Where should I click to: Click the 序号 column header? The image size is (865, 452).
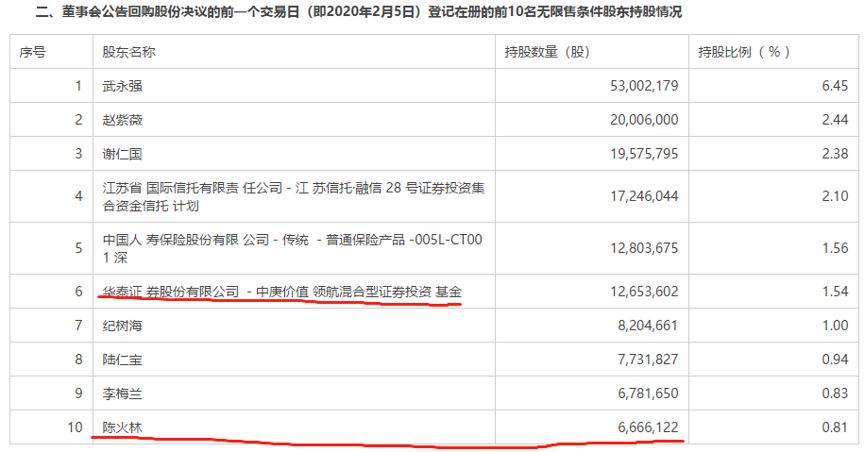pos(33,52)
